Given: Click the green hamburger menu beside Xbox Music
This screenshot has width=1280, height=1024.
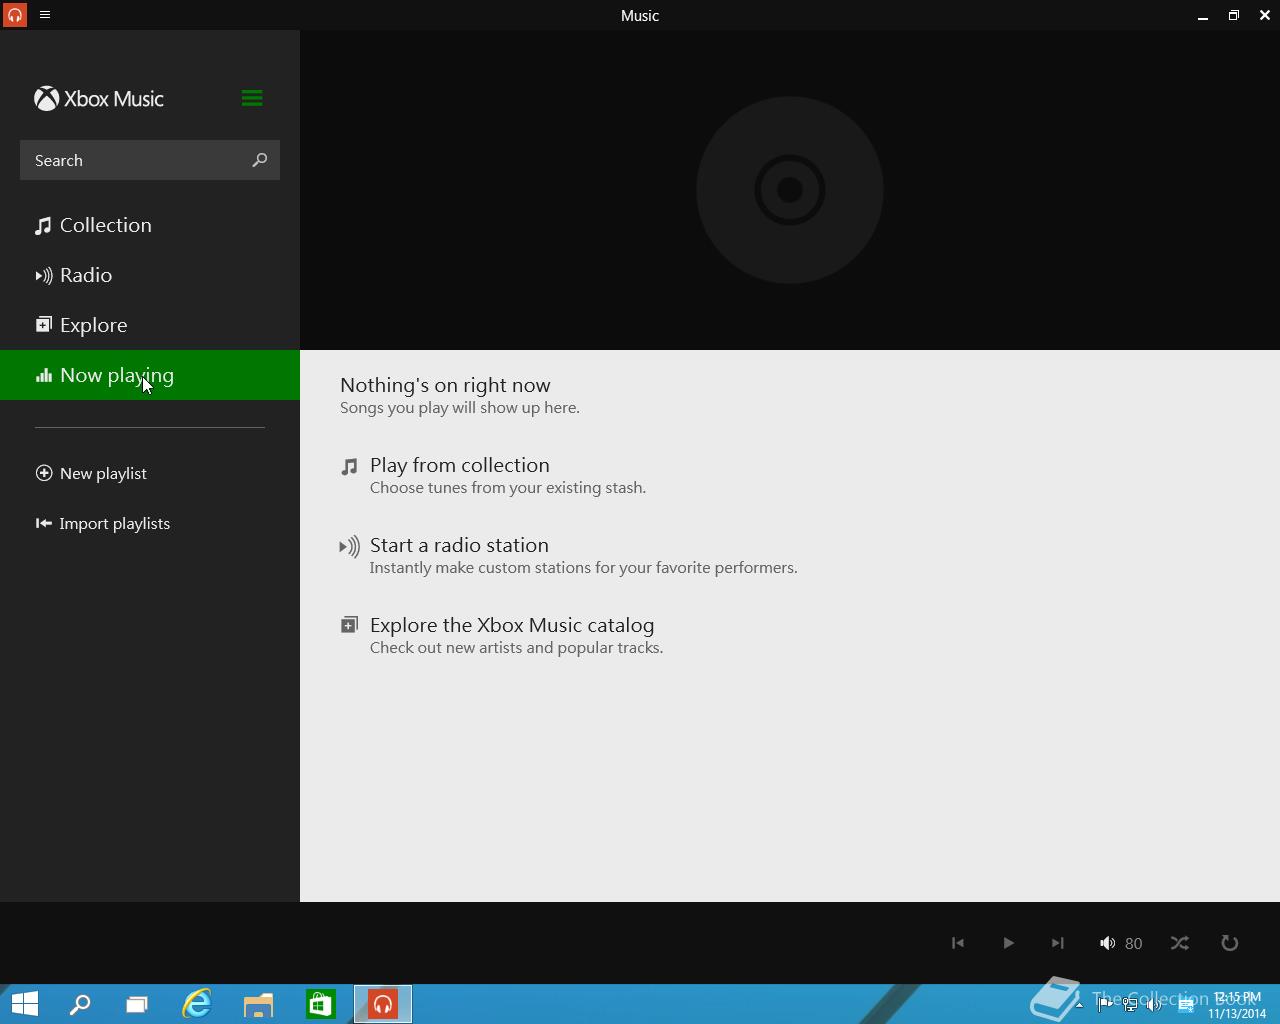Looking at the screenshot, I should [252, 98].
